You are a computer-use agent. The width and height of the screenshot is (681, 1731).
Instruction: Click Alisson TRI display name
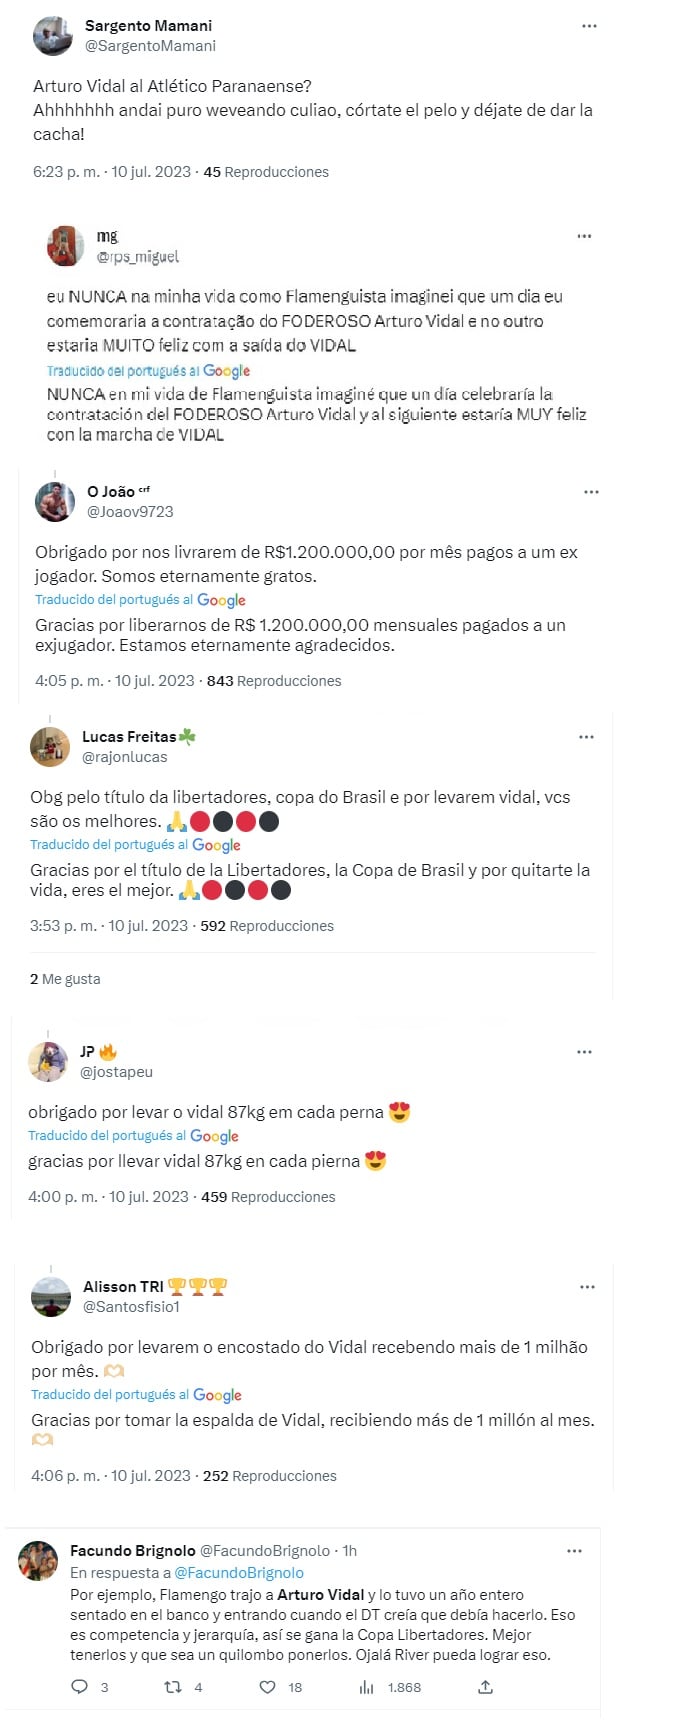123,1287
